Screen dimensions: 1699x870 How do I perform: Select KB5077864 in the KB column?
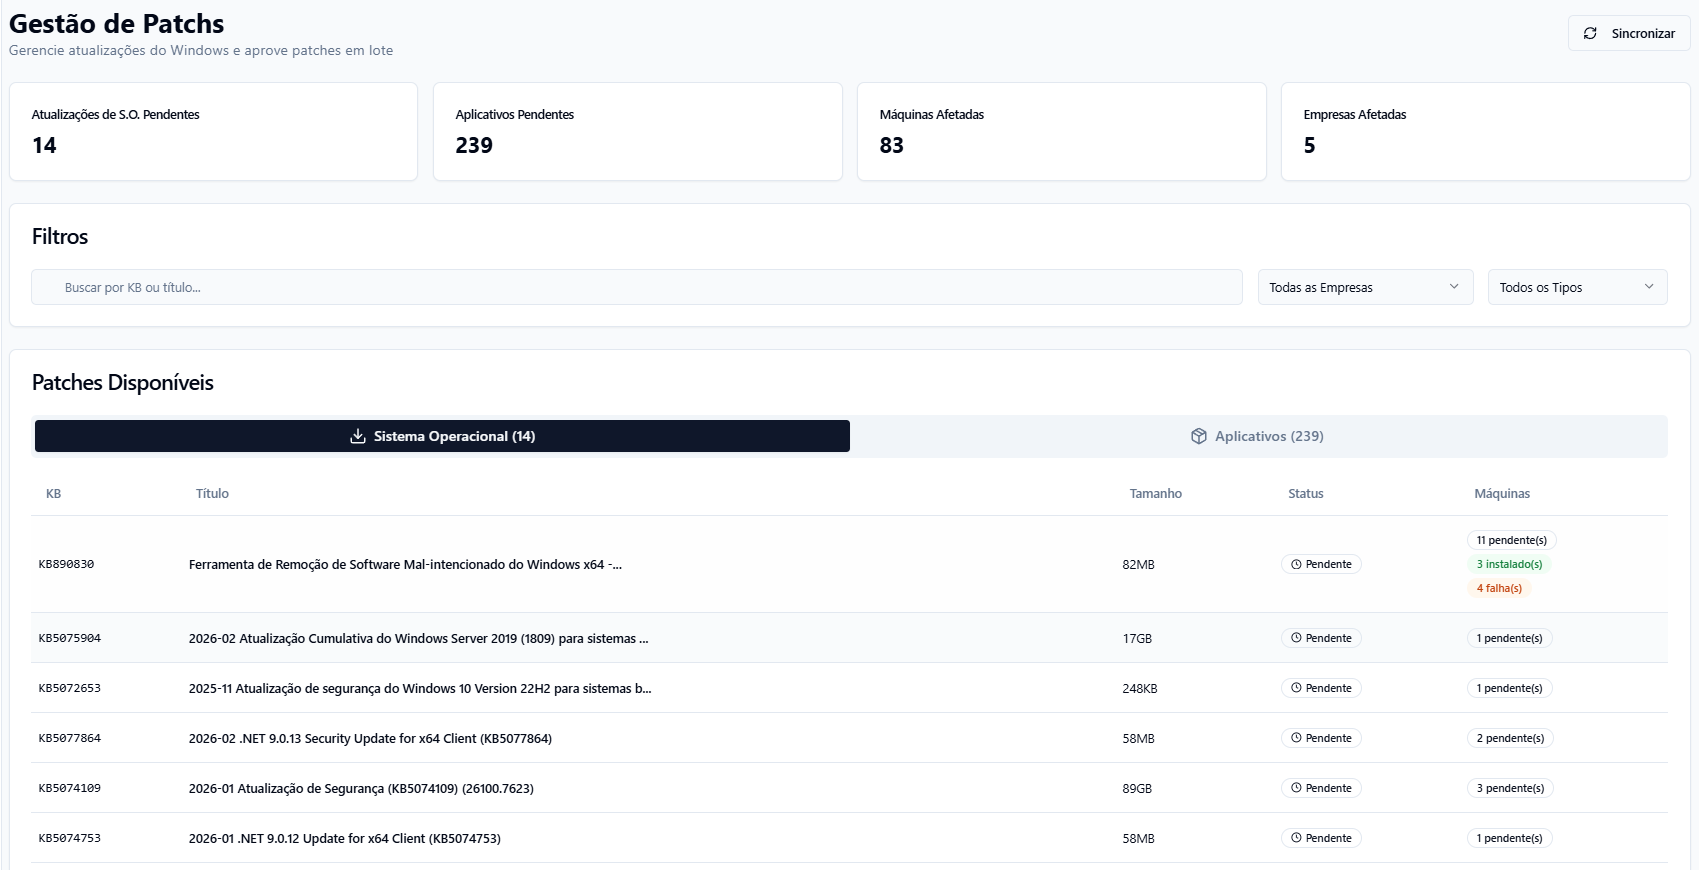70,739
